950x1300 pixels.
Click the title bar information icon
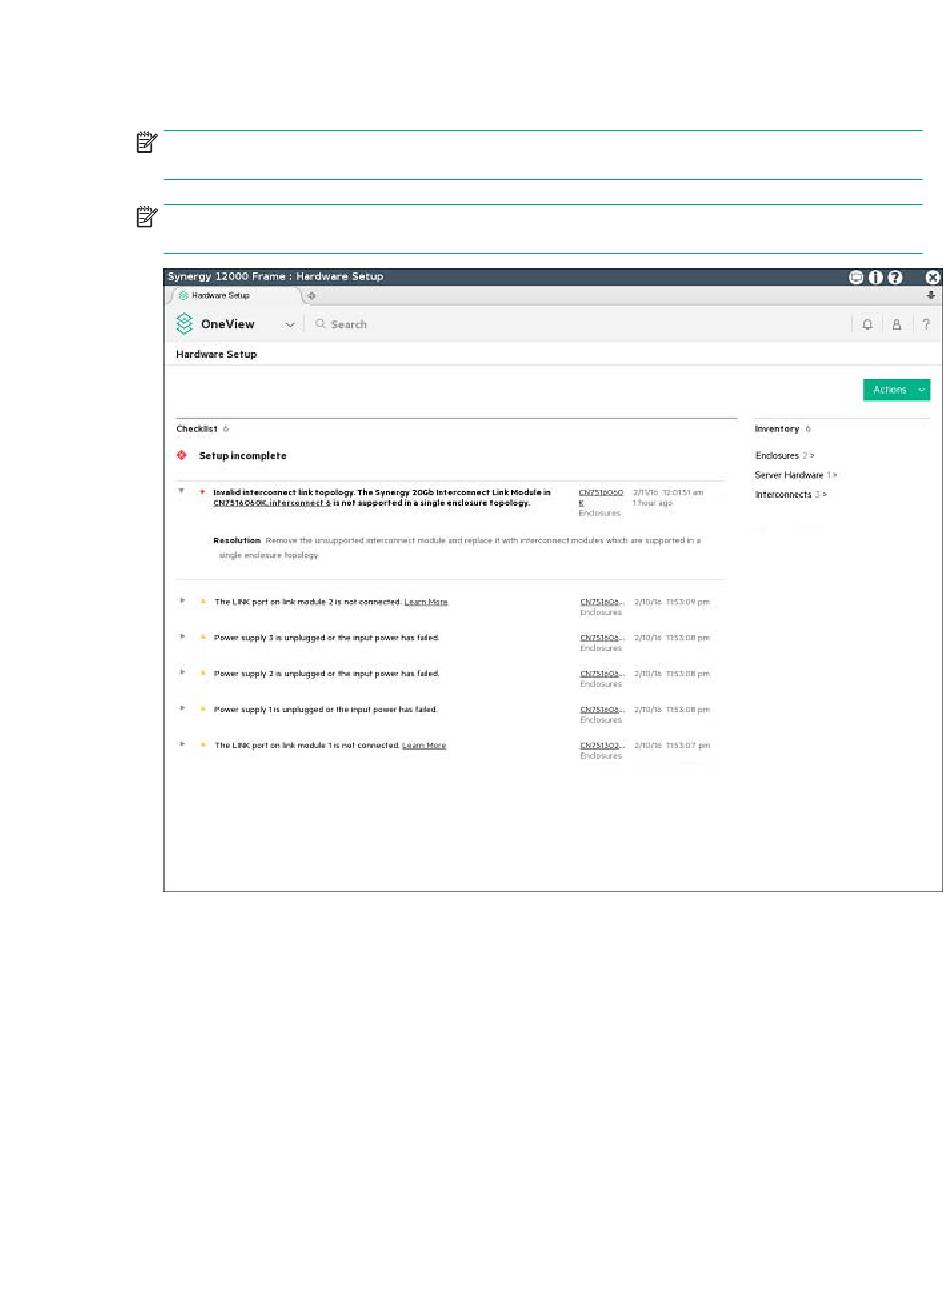click(876, 277)
